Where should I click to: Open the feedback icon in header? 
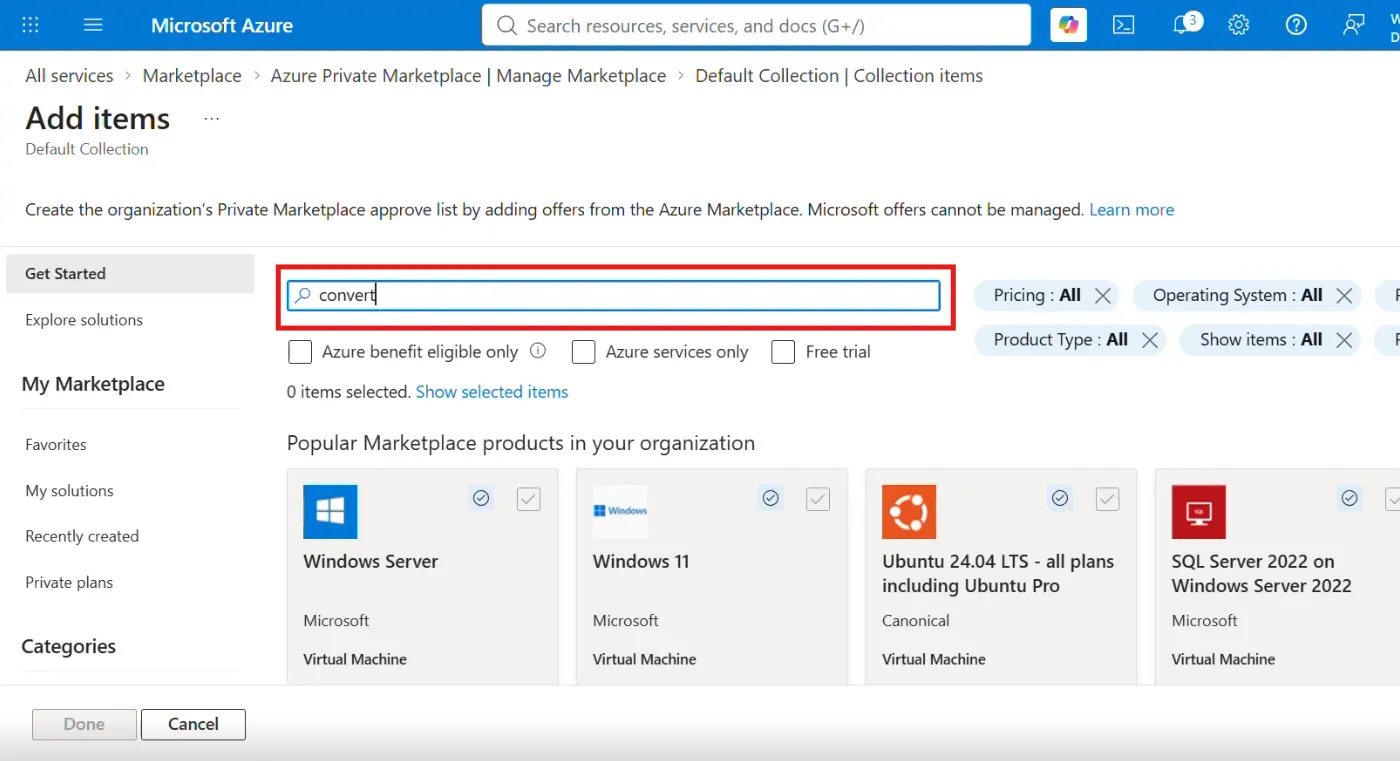pyautogui.click(x=1354, y=25)
